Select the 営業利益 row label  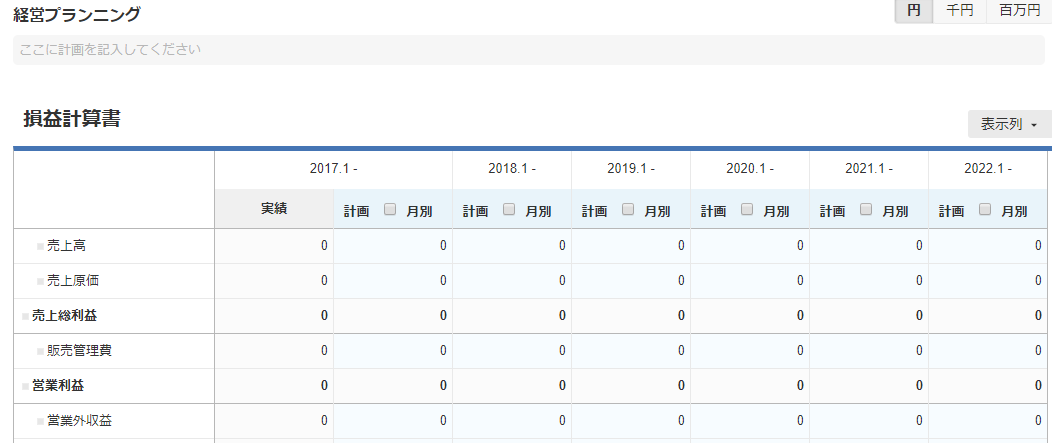[58, 385]
